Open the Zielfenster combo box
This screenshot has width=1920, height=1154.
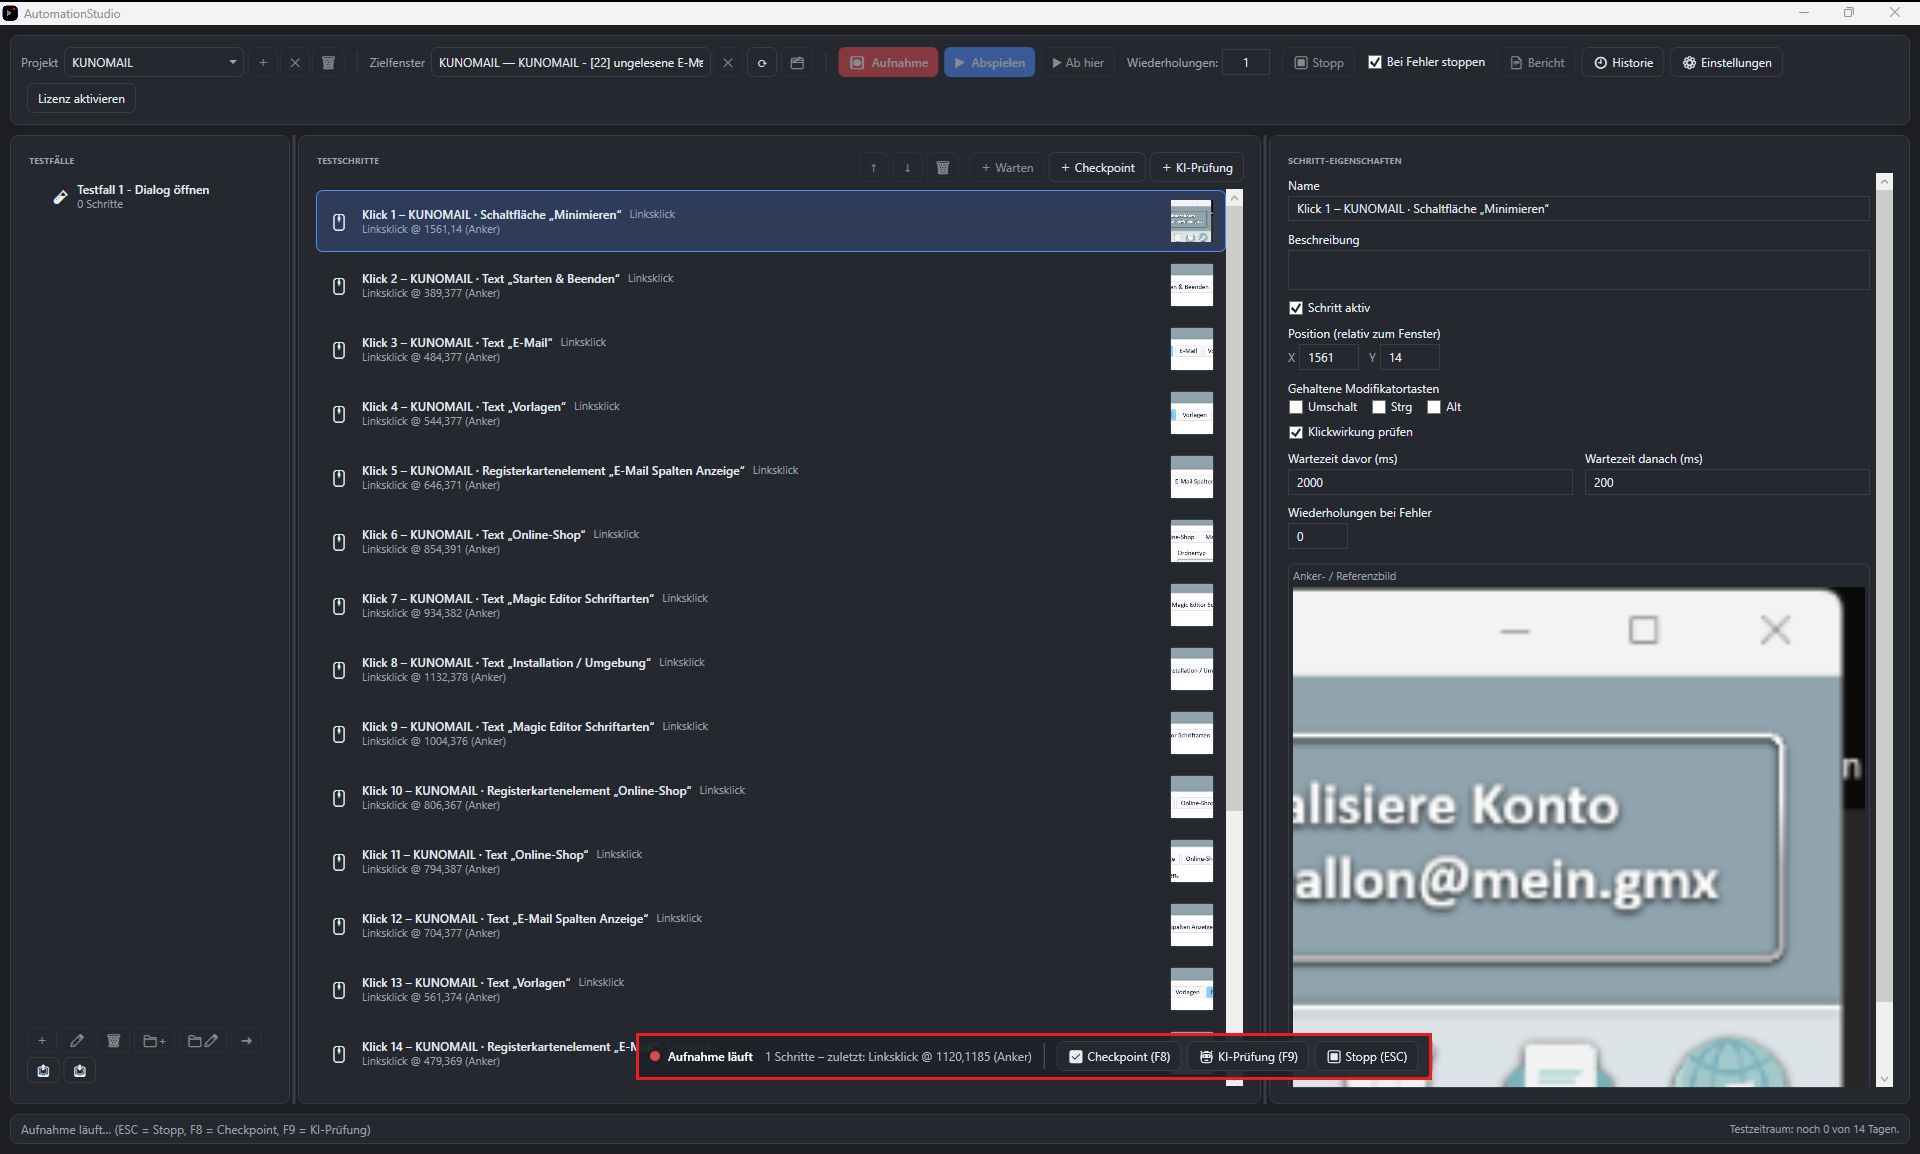point(571,62)
